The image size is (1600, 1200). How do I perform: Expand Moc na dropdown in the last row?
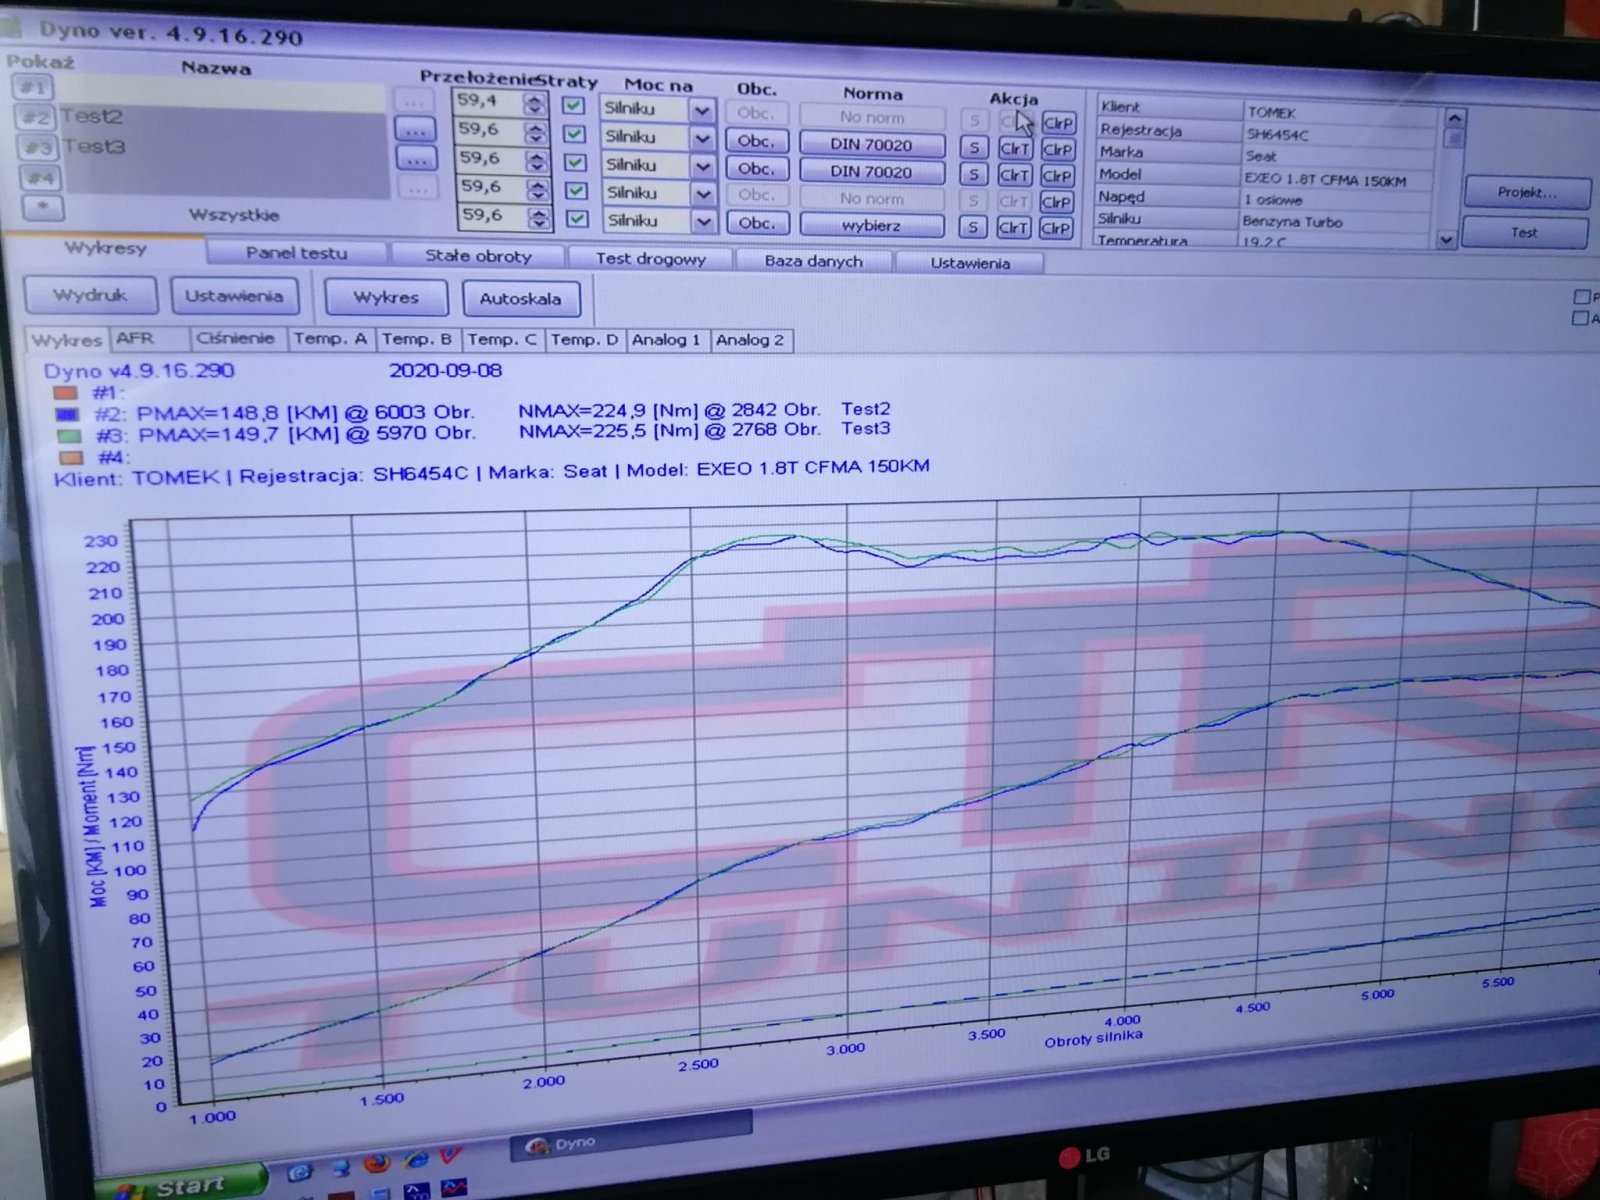click(x=703, y=222)
